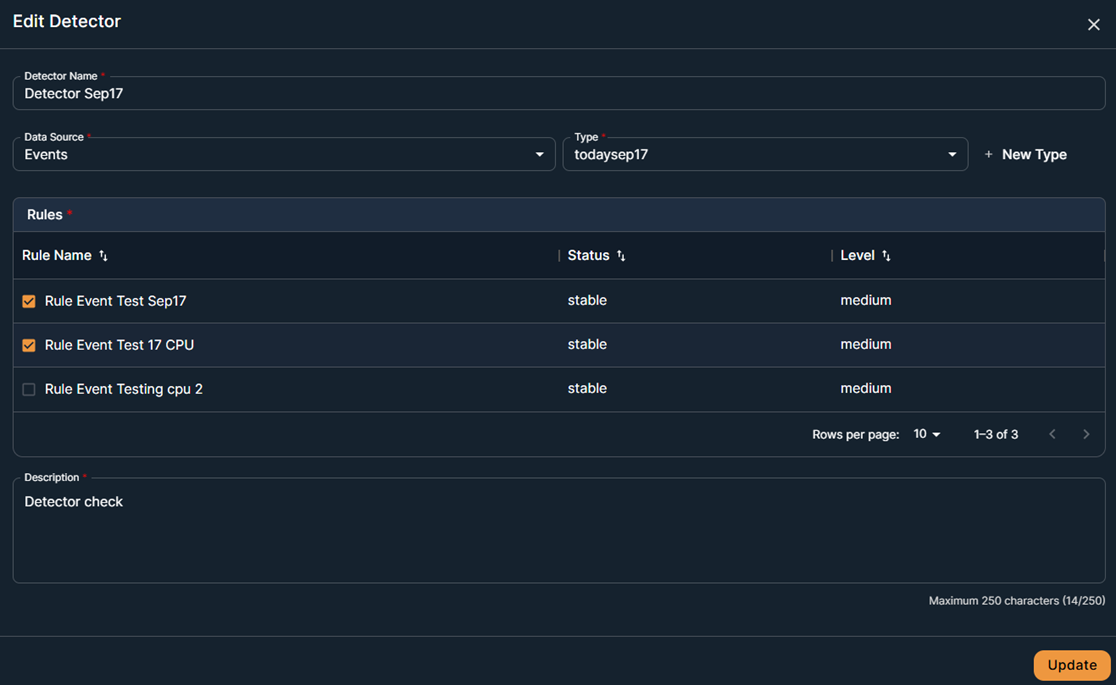Click the plus icon for New Type
1116x685 pixels.
coord(988,155)
